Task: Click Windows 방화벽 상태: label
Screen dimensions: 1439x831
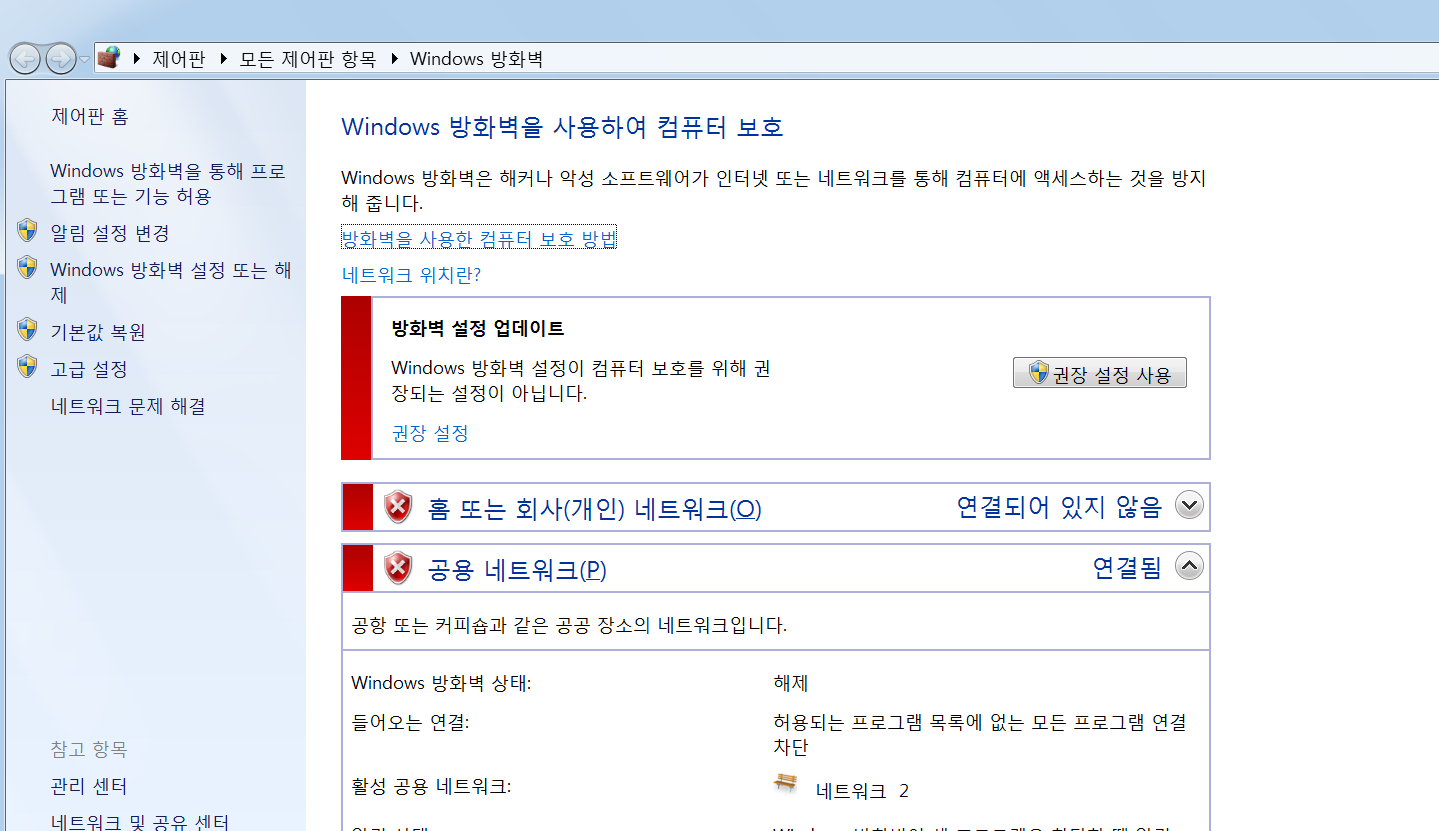Action: click(441, 683)
